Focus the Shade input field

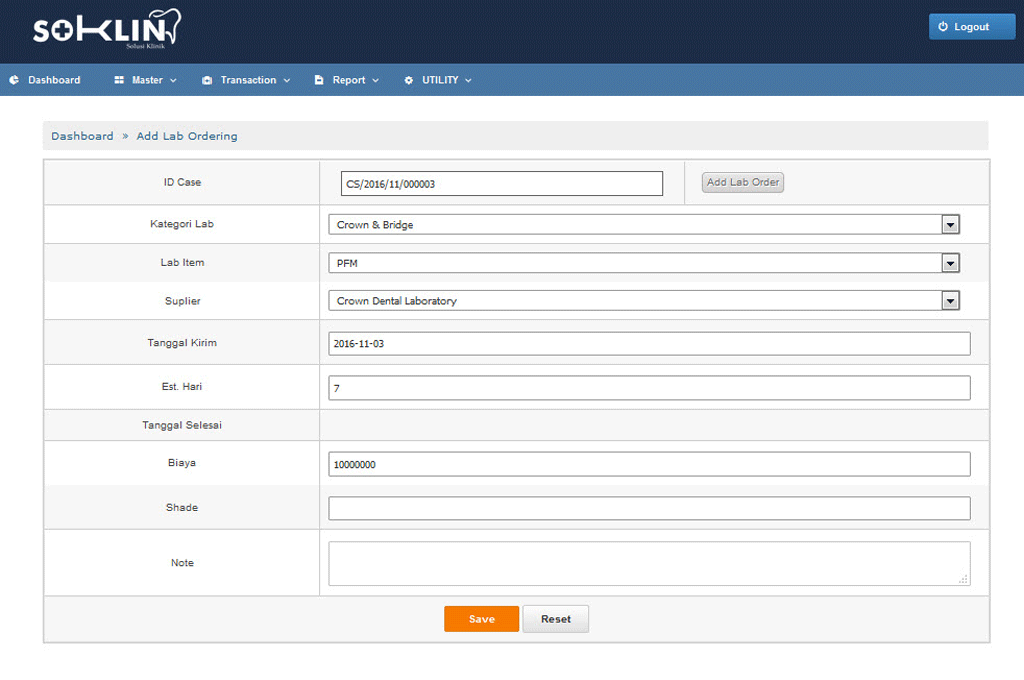click(649, 508)
